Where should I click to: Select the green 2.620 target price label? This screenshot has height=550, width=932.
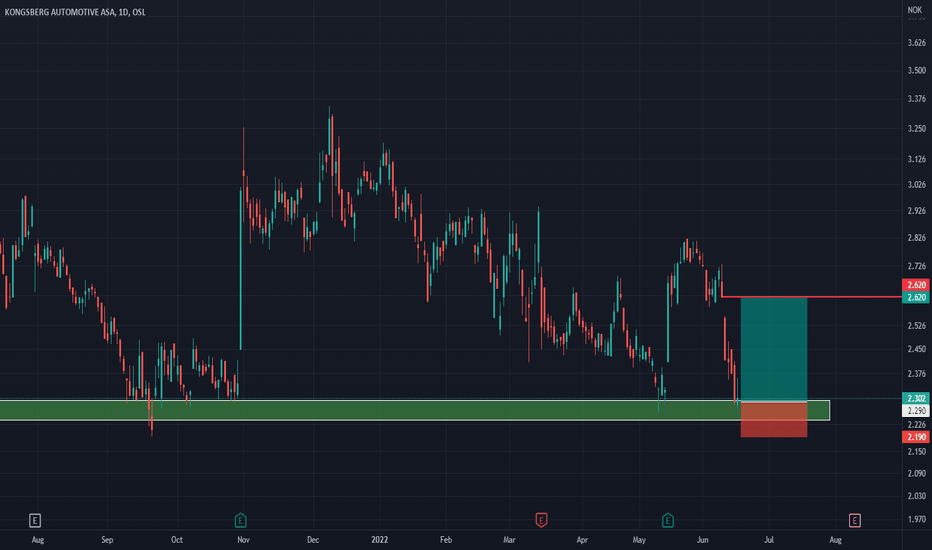916,297
